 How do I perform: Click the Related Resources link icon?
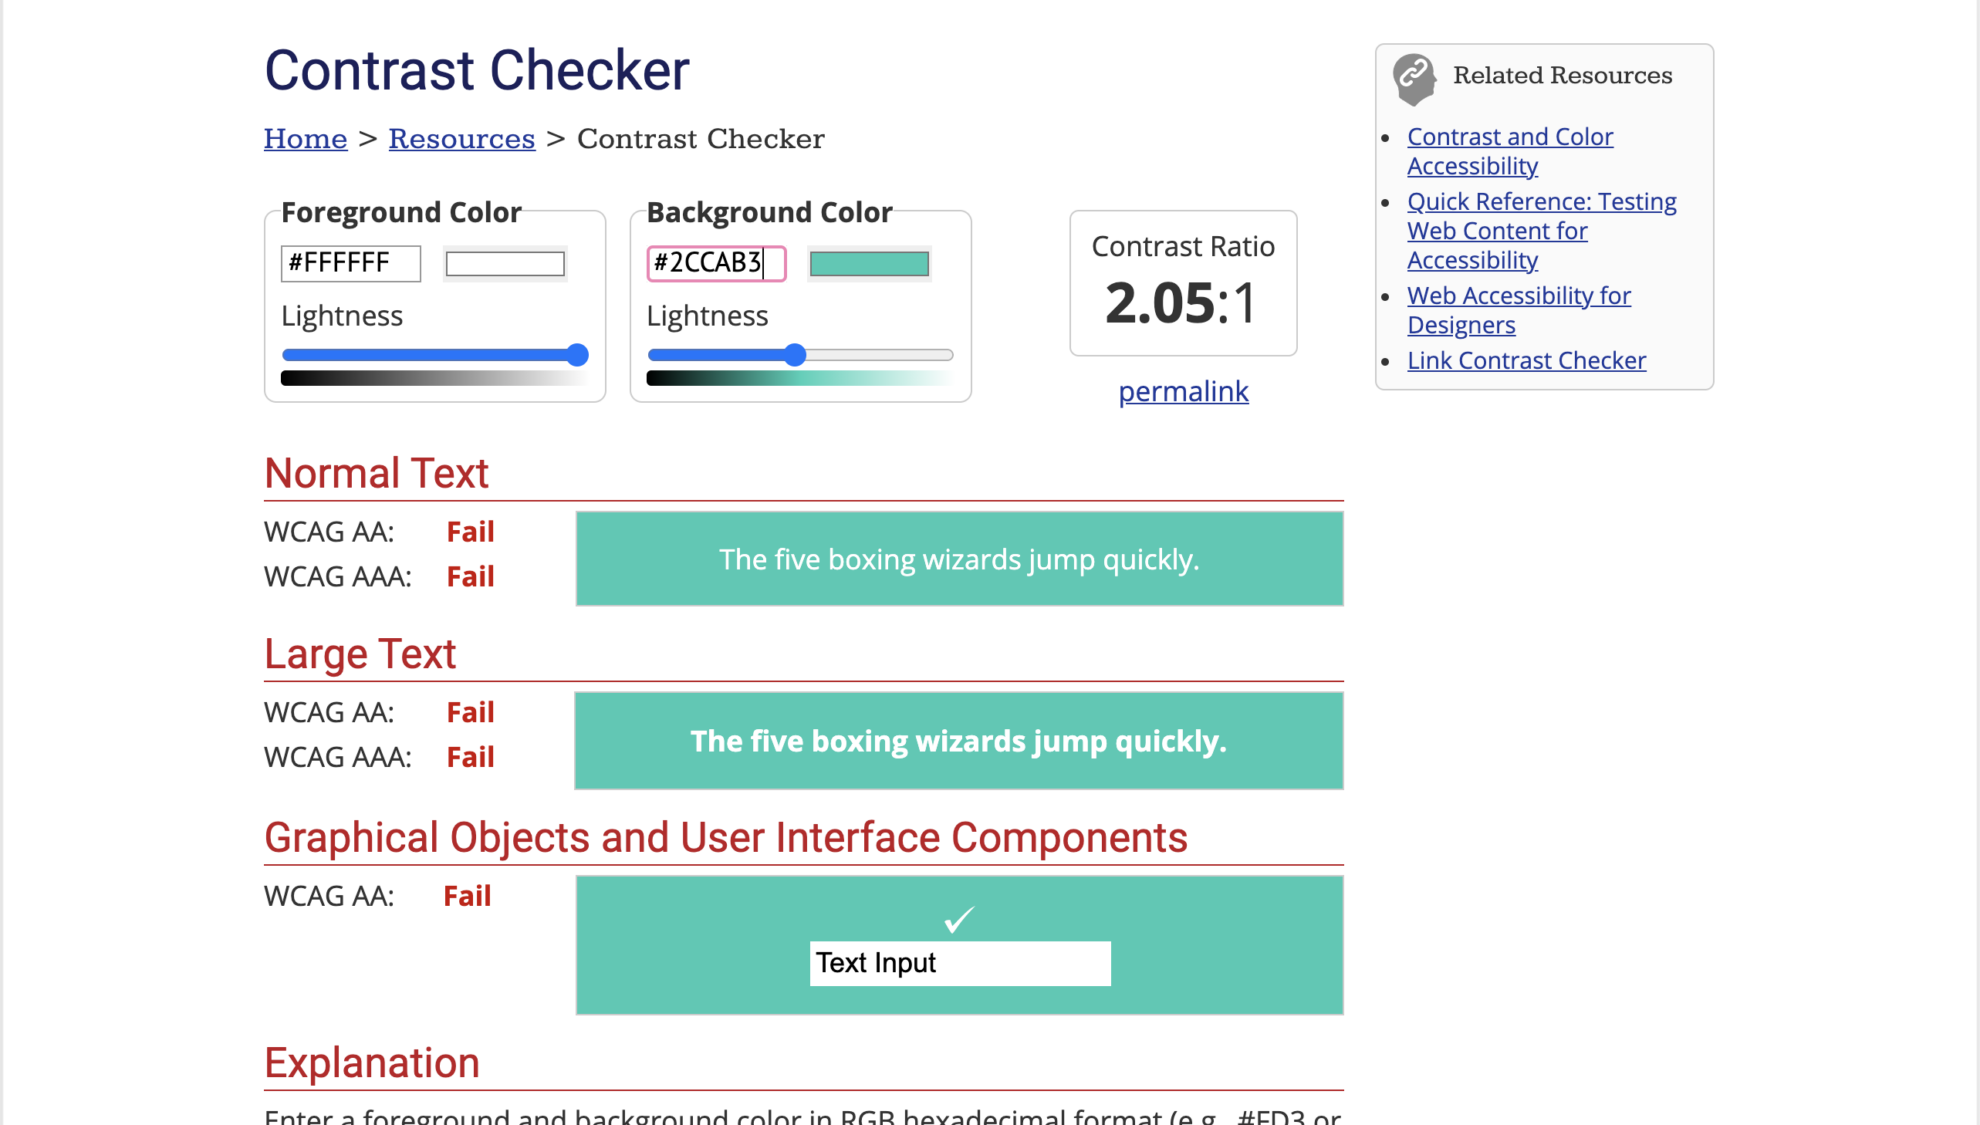tap(1414, 78)
